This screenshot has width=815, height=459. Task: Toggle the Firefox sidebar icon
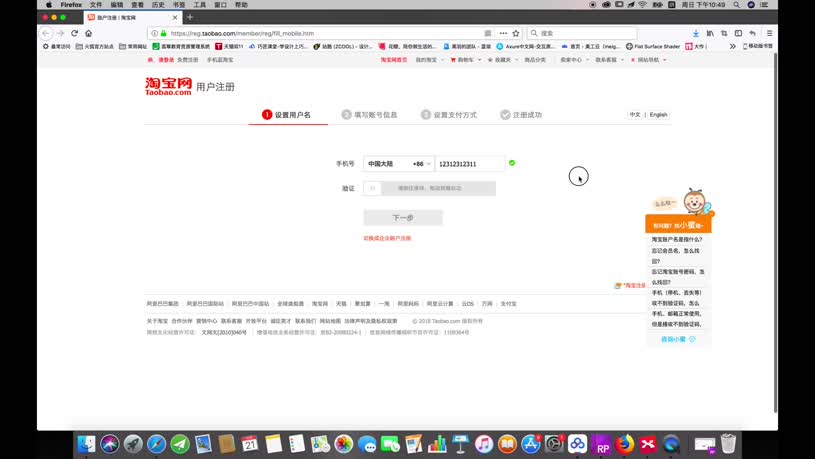(738, 33)
